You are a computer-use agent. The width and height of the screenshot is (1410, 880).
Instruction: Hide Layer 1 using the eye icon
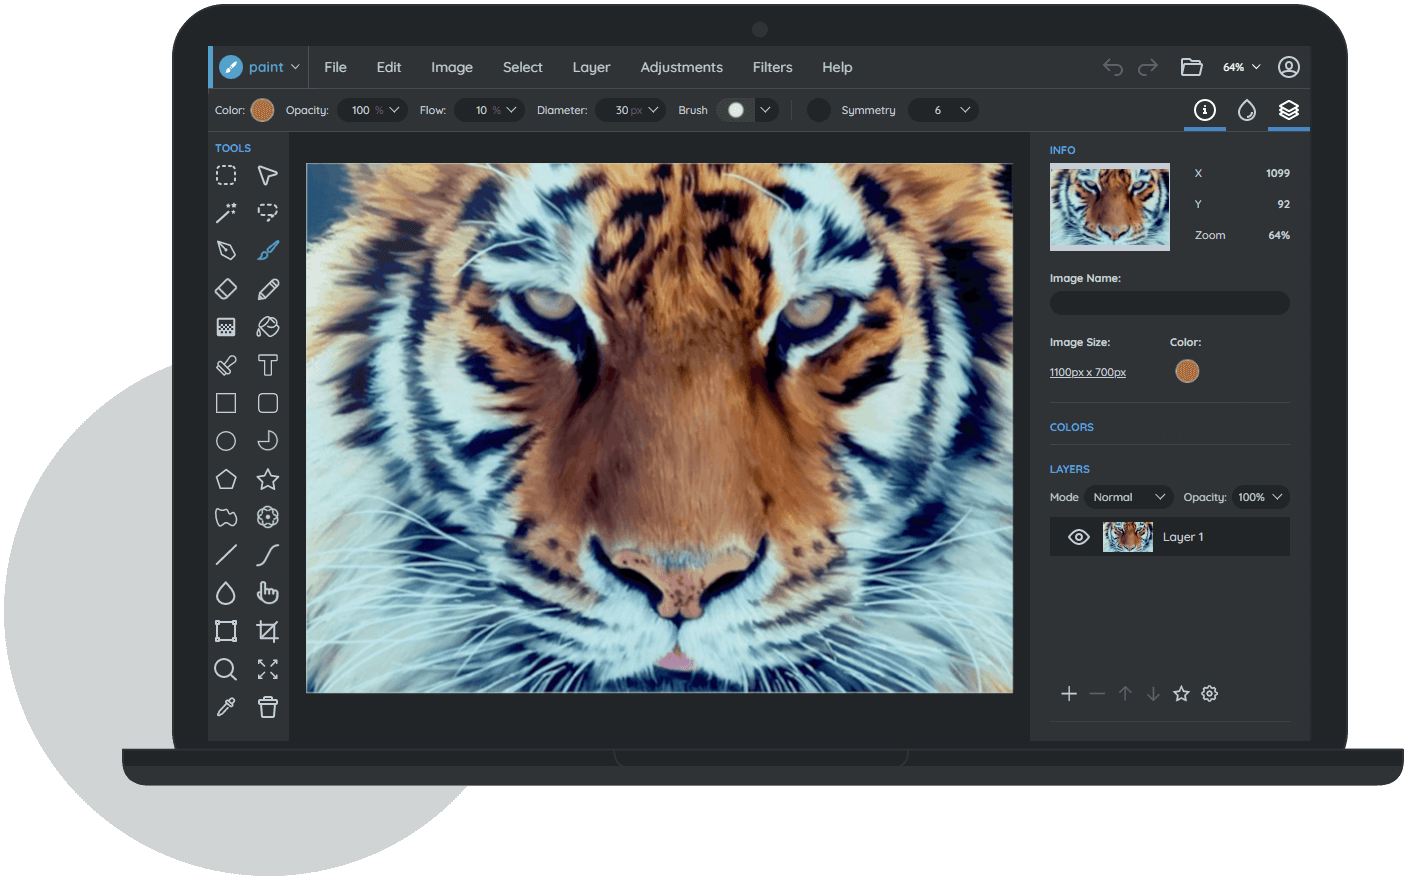point(1078,537)
